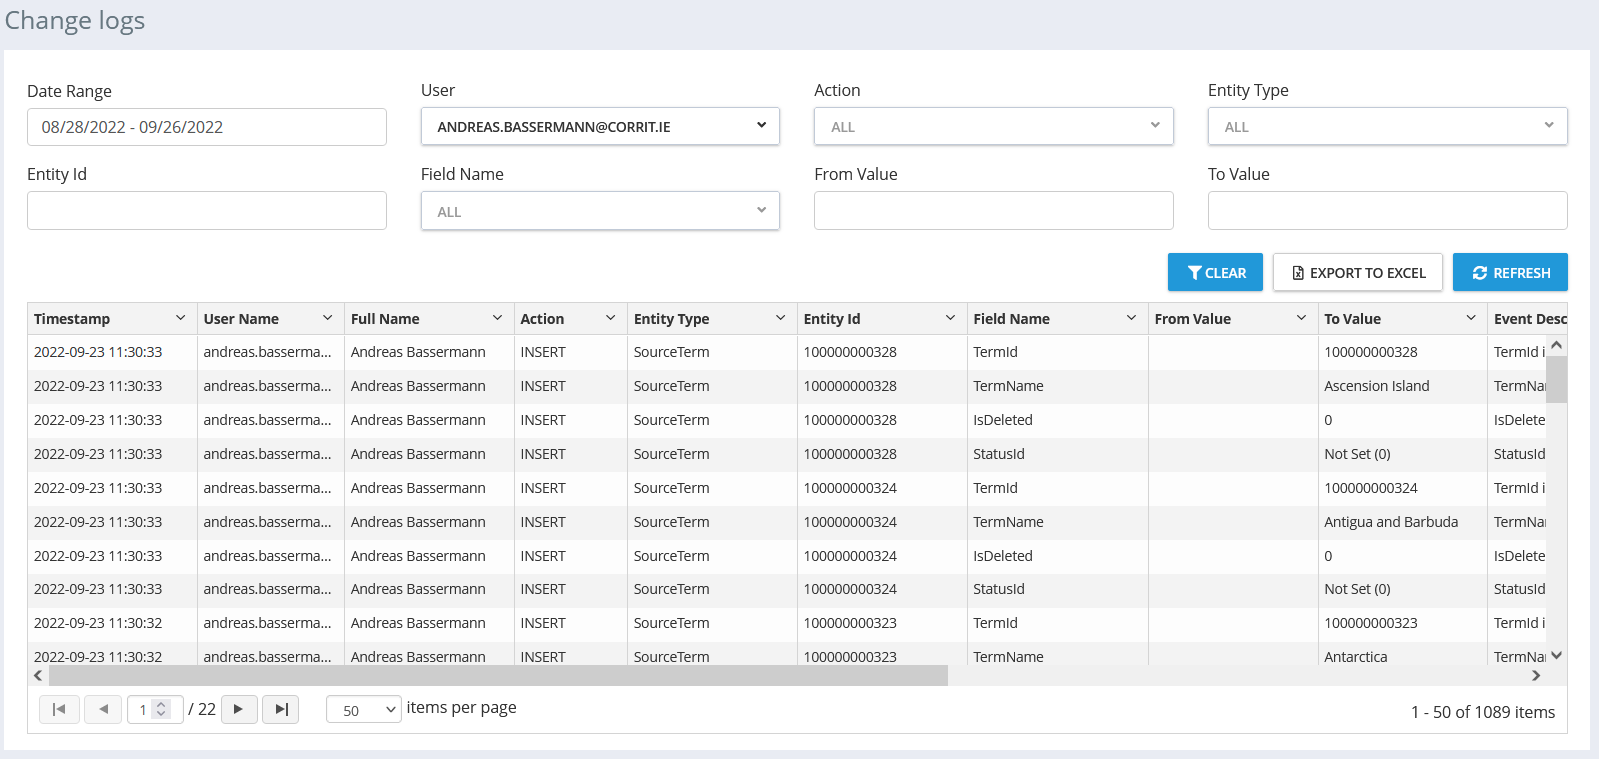Viewport: 1599px width, 759px height.
Task: Export the change logs to Excel
Action: [x=1357, y=272]
